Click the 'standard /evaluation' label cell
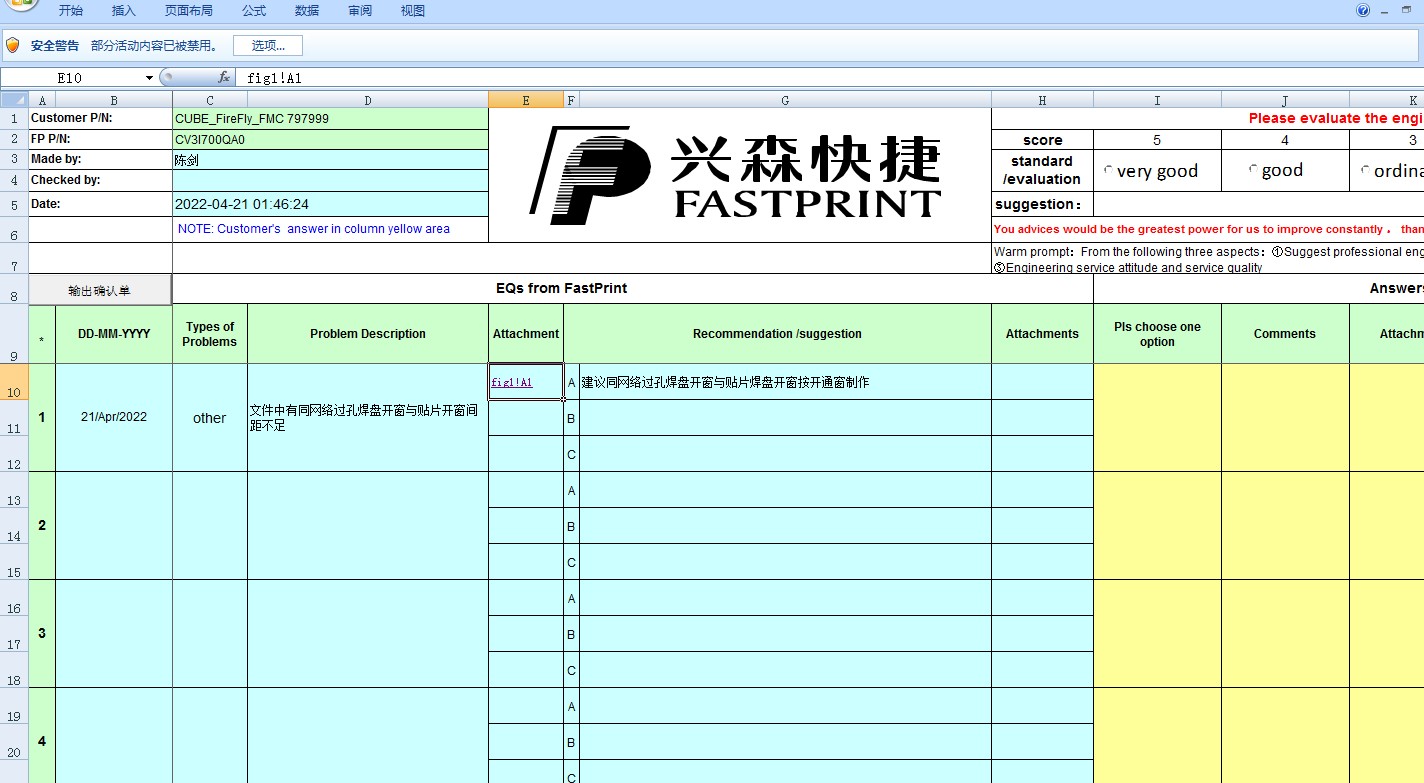The image size is (1424, 783). coord(1042,170)
